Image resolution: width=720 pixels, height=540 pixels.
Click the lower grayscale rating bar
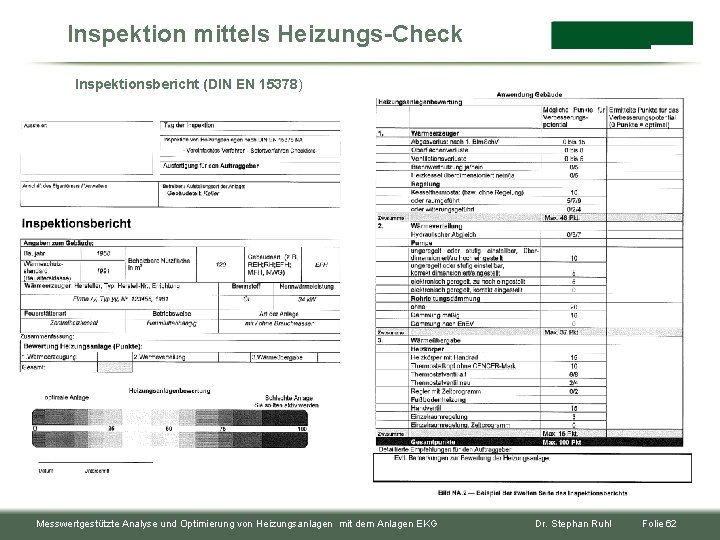[170, 439]
